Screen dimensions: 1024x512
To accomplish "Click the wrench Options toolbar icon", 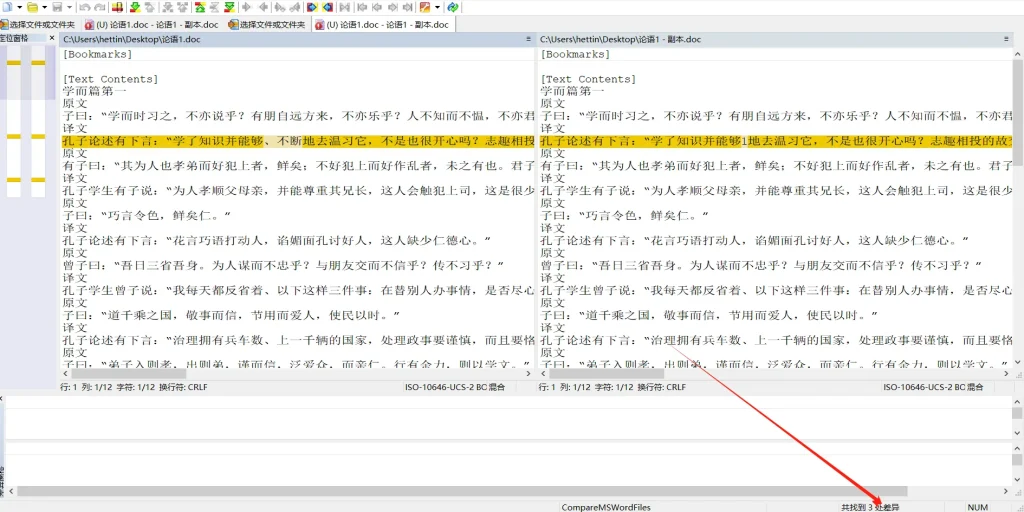I will coord(424,7).
